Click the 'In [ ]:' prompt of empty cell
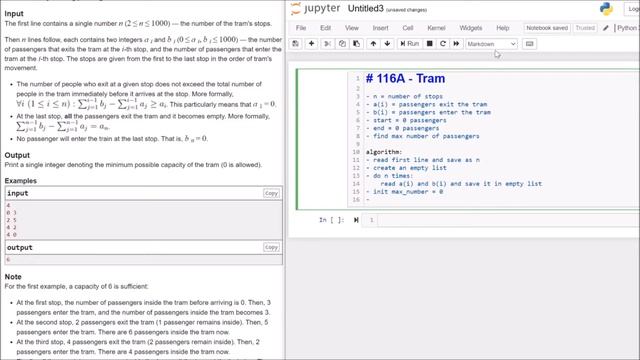The height and width of the screenshot is (360, 640). click(331, 220)
